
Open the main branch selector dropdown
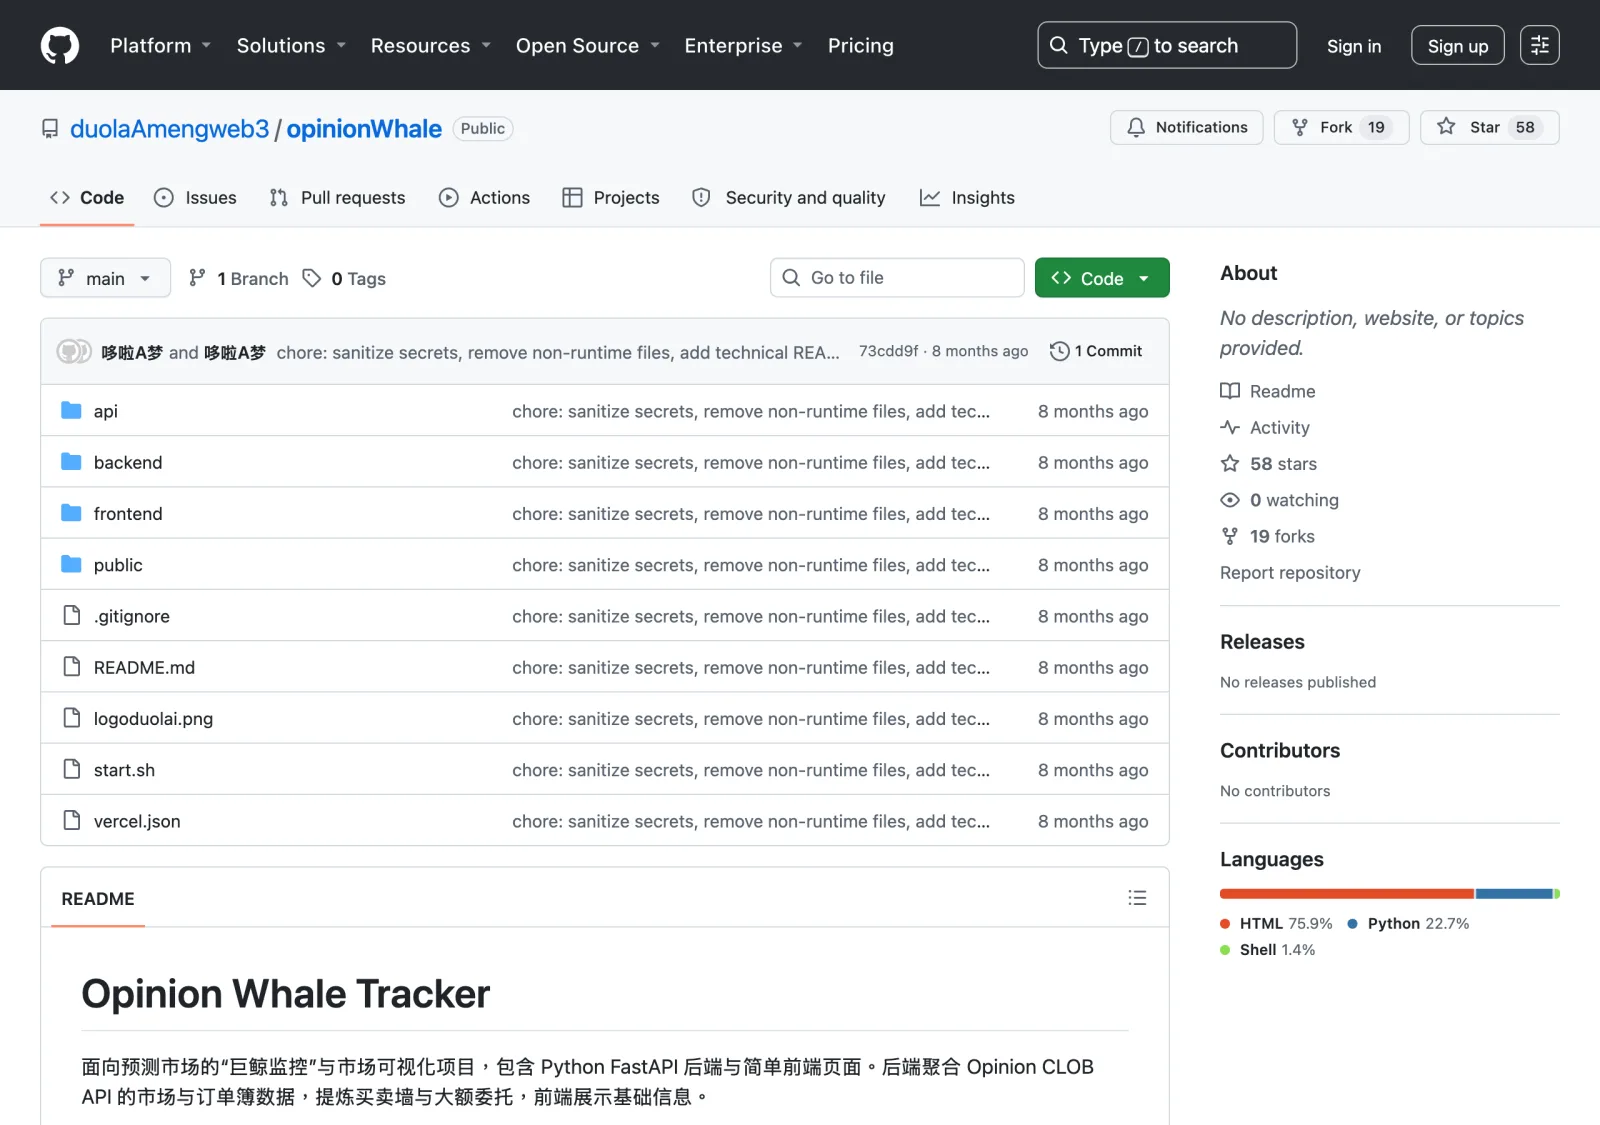(105, 278)
